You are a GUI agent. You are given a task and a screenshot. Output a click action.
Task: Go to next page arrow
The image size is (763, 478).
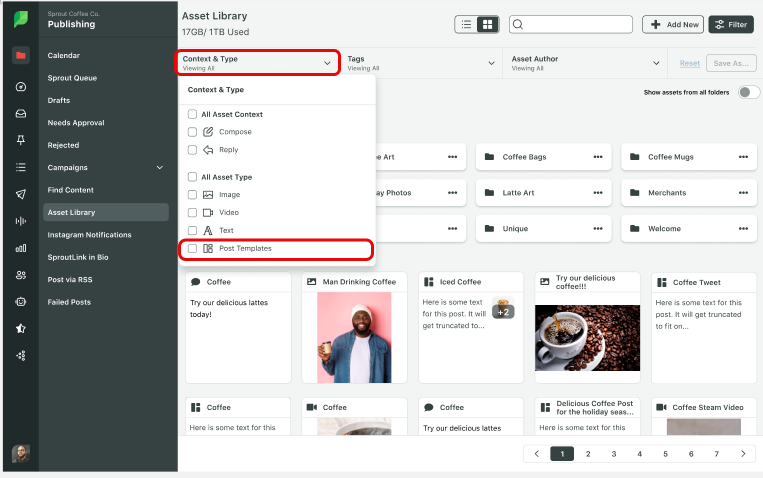[743, 454]
